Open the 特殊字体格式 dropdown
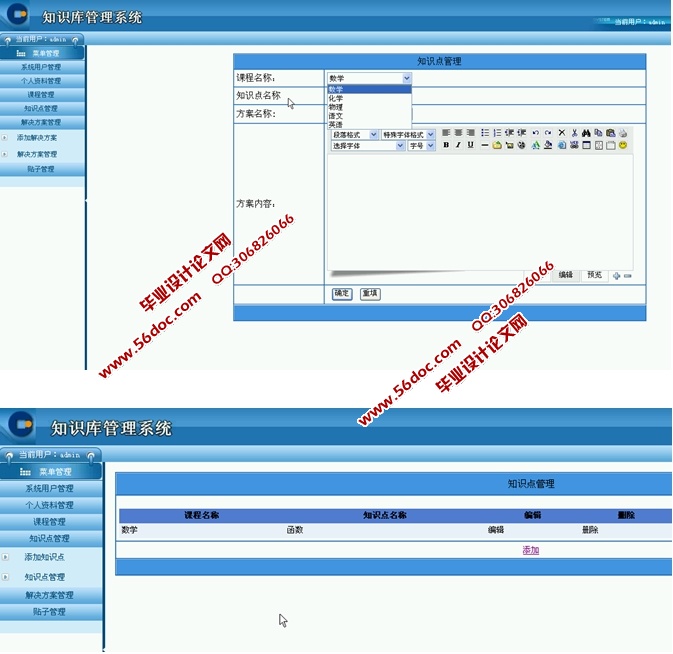673x654 pixels. (x=408, y=134)
